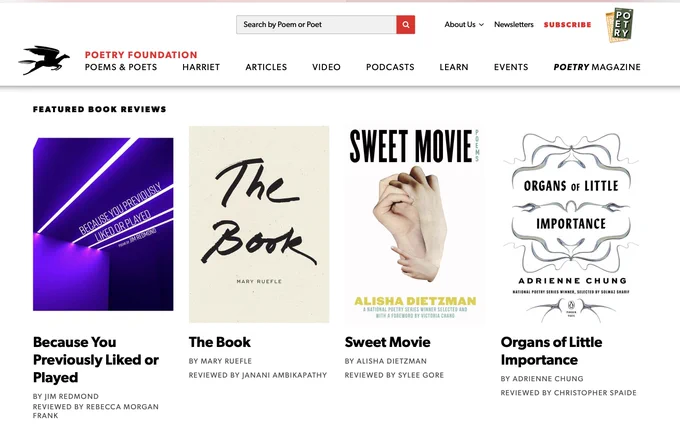Go to the Harriet menu item
Screen dimensions: 680x428
pyautogui.click(x=201, y=67)
